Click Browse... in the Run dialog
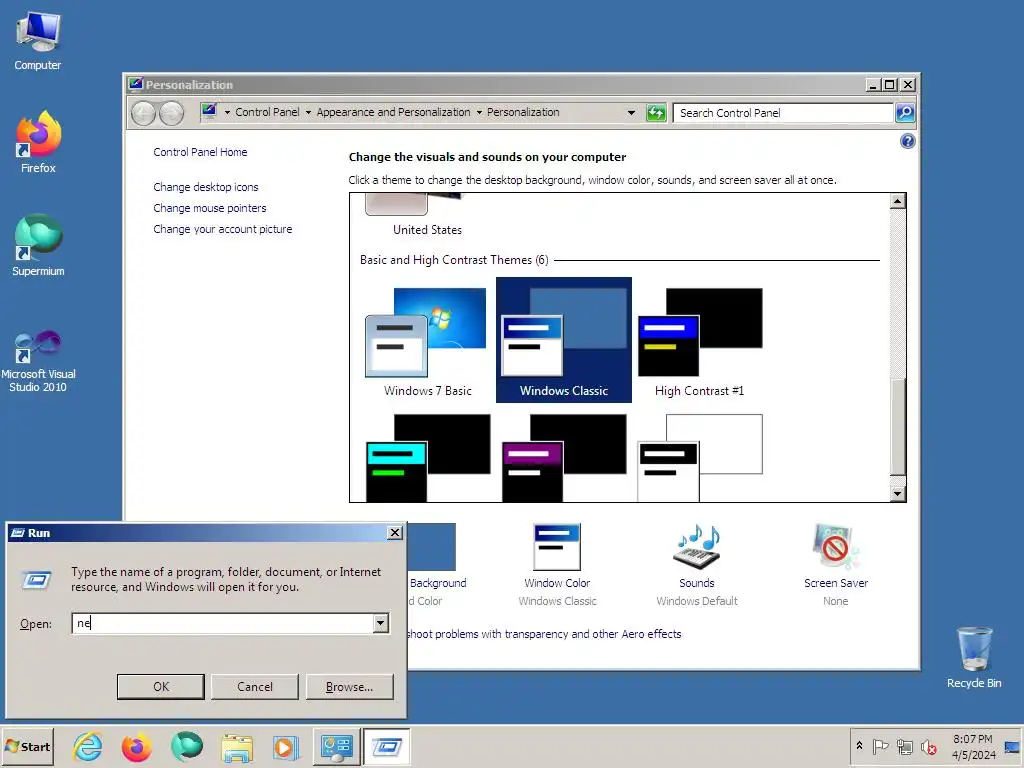Screen dimensions: 1024x768 click(x=349, y=686)
